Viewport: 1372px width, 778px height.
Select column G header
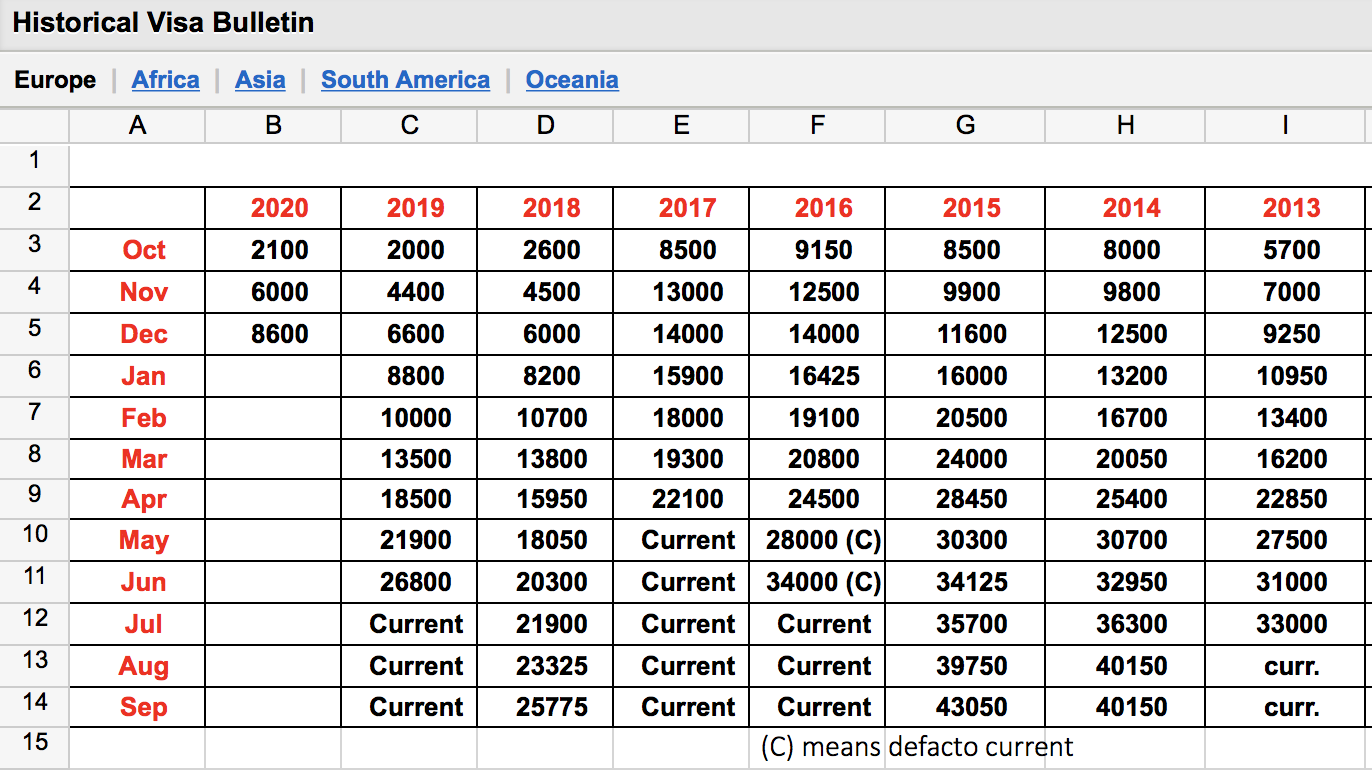pyautogui.click(x=965, y=126)
